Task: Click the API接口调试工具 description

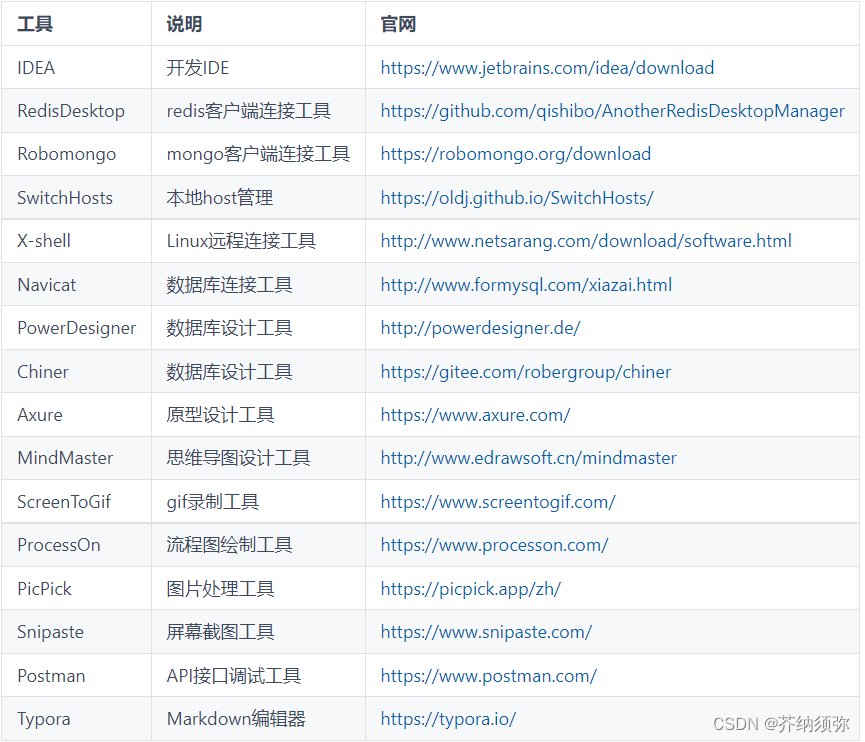Action: 234,675
